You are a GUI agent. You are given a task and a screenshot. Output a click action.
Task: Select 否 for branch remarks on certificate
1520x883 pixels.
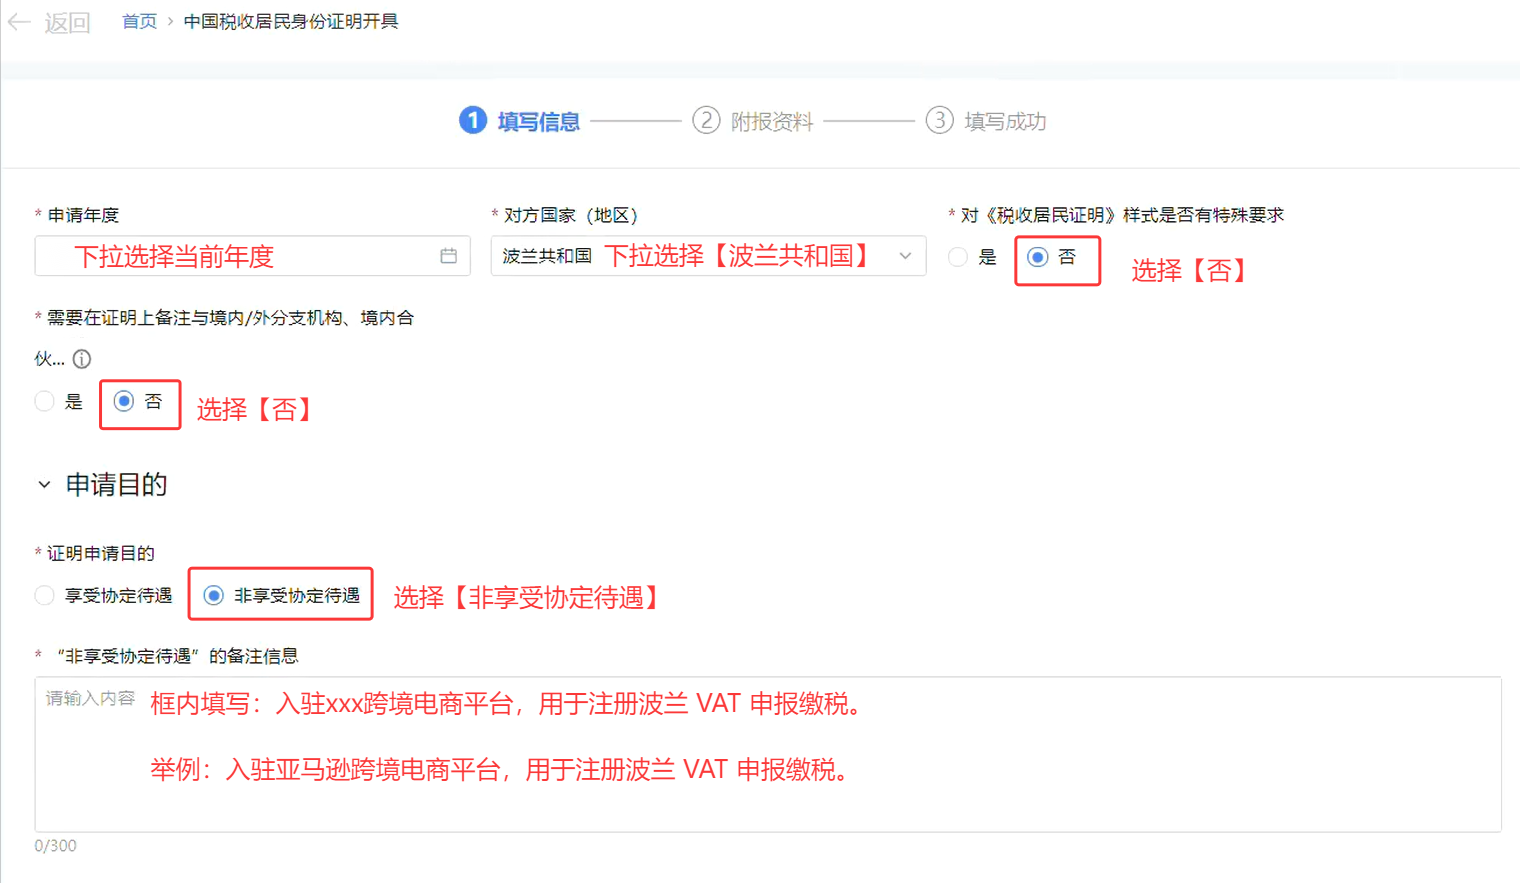point(124,402)
